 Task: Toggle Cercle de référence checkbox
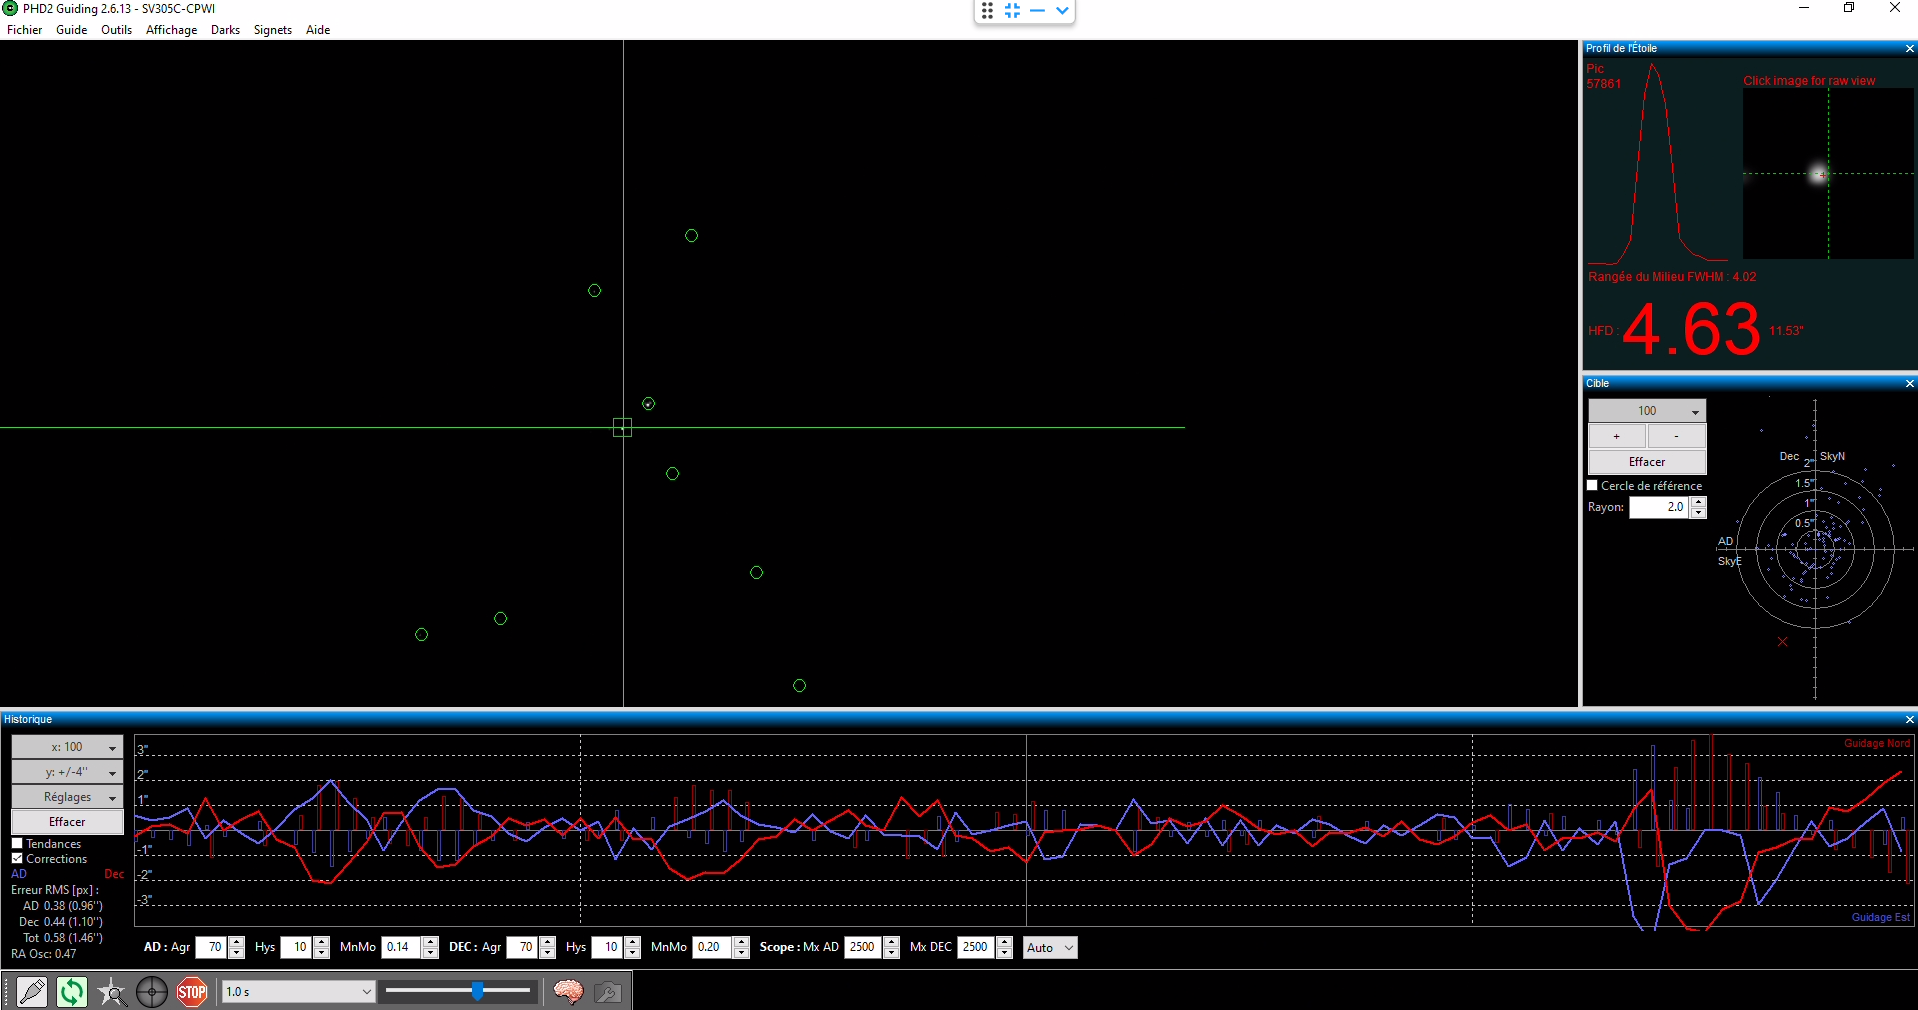pyautogui.click(x=1593, y=486)
